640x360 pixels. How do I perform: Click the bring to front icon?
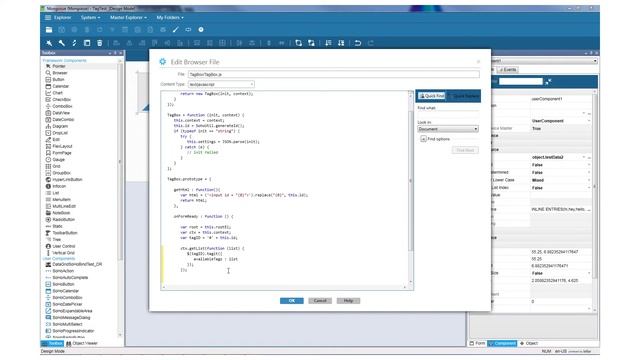[x=298, y=43]
